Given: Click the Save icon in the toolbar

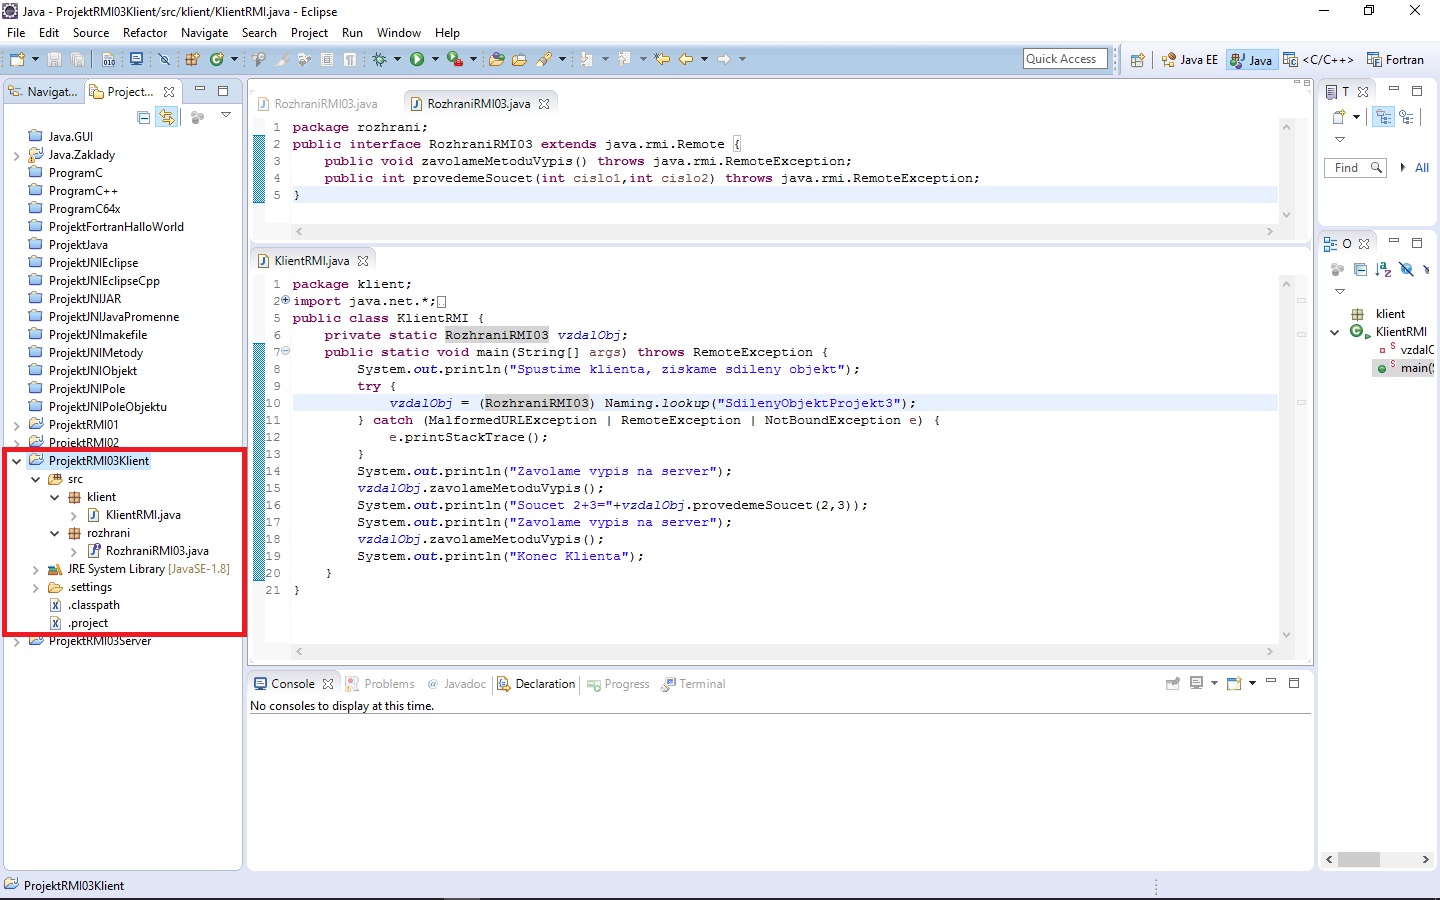Looking at the screenshot, I should click(x=52, y=59).
